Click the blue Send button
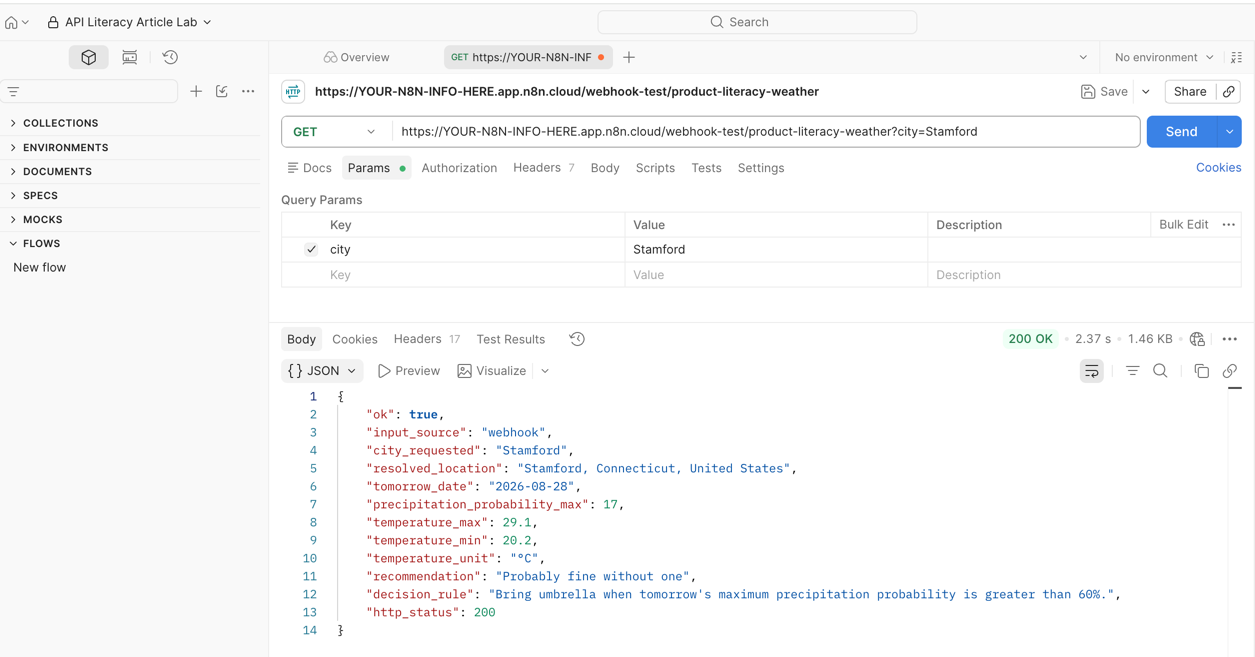The image size is (1255, 657). point(1181,132)
